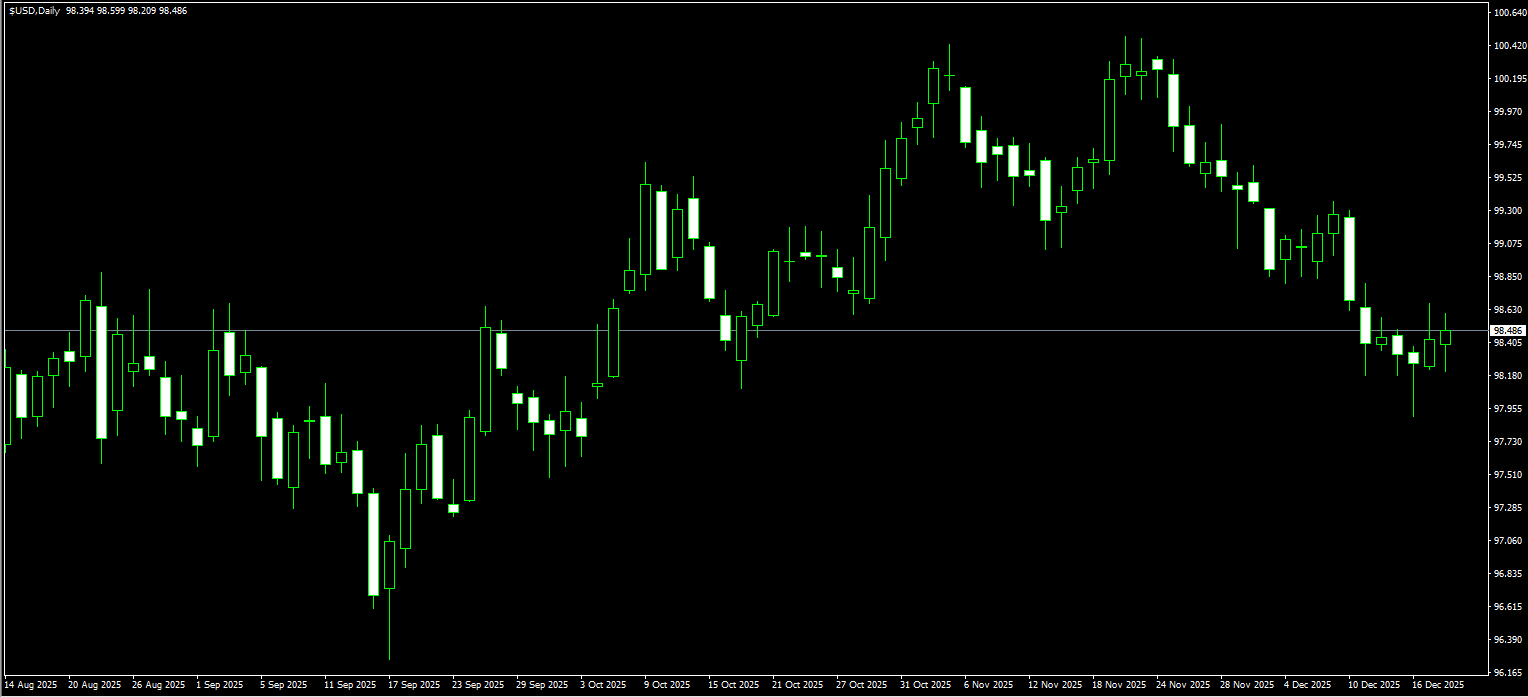
Task: Select the 16 Dec 2025 date marker
Action: 1437,685
